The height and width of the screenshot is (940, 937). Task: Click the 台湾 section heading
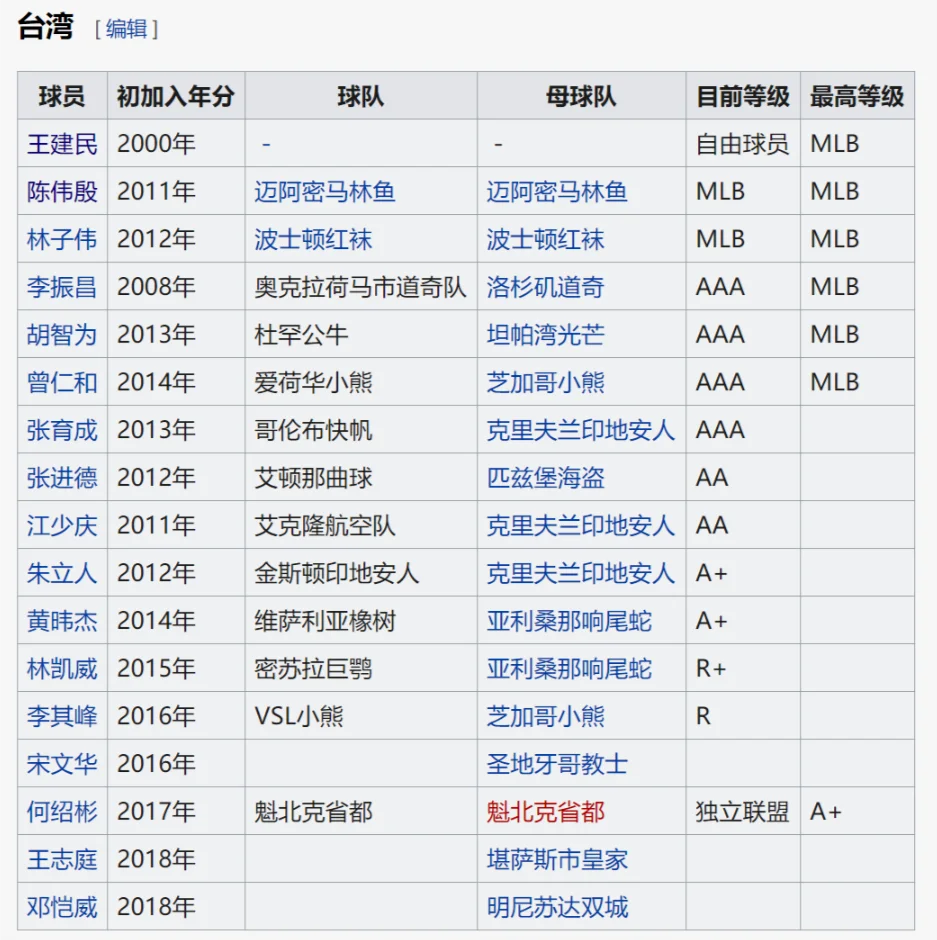(x=46, y=27)
